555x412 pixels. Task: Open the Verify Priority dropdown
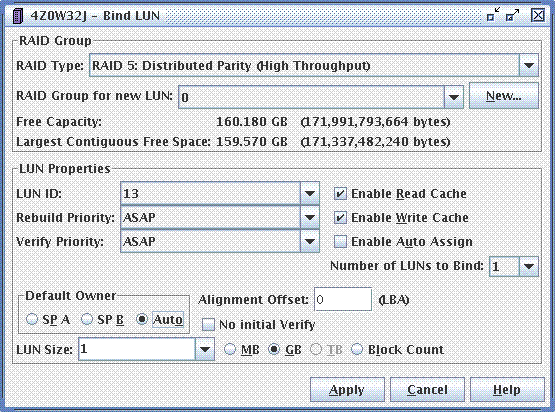click(x=309, y=241)
